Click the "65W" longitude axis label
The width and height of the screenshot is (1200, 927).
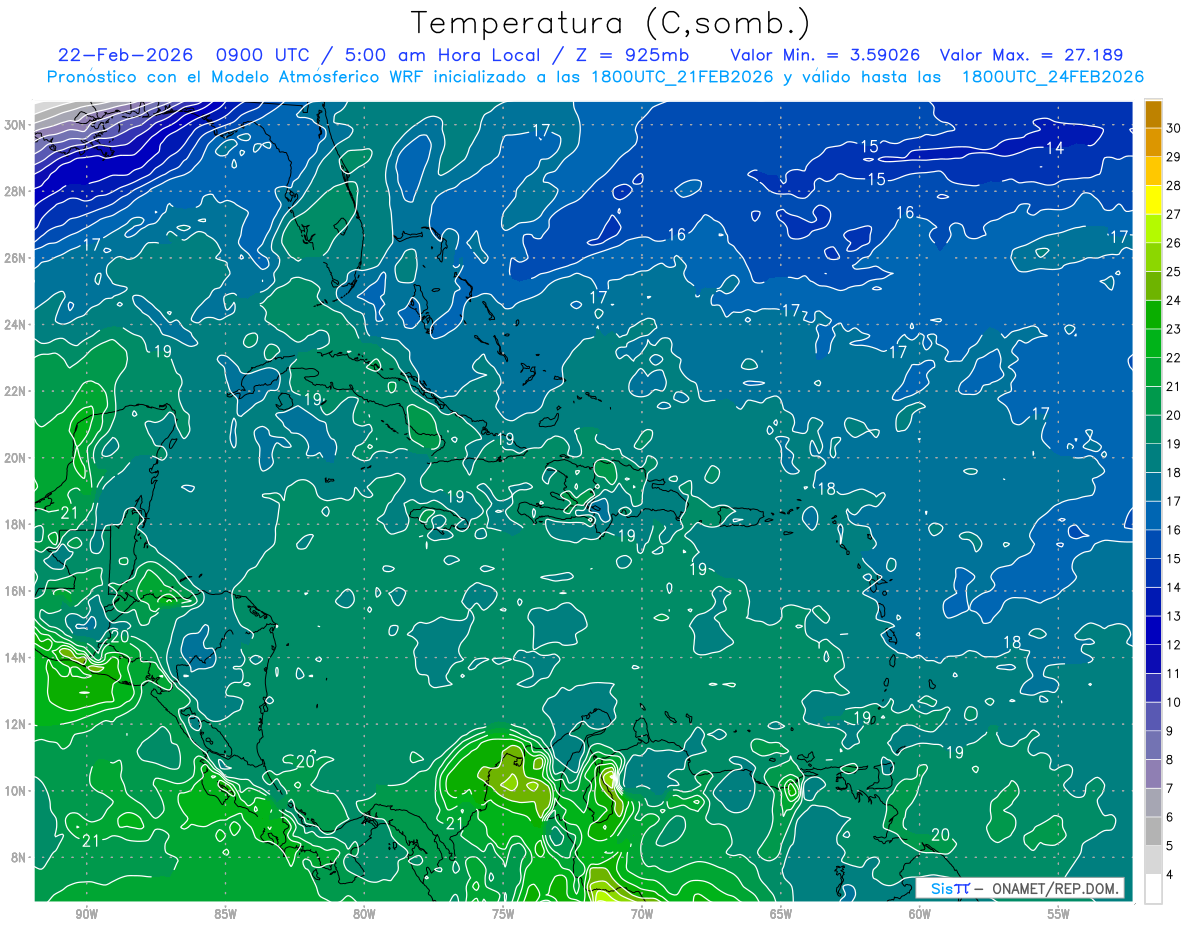tap(781, 914)
